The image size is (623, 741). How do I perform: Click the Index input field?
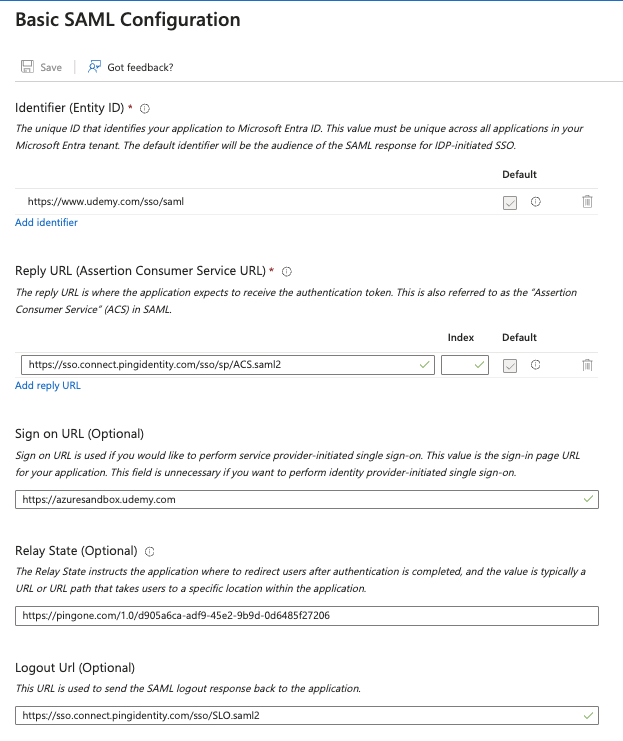coord(460,365)
